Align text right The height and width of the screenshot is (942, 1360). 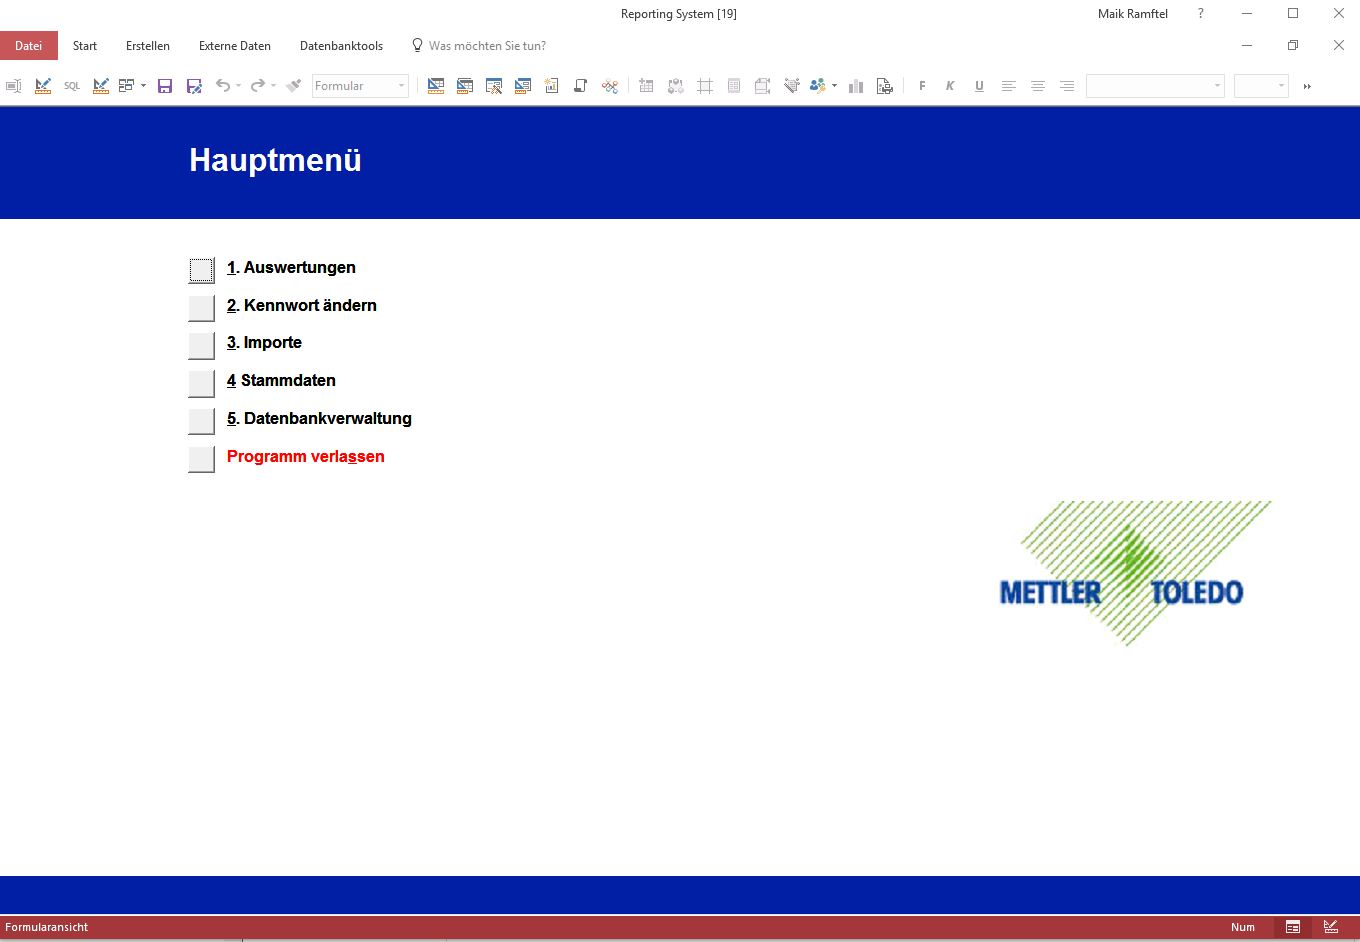pos(1067,86)
